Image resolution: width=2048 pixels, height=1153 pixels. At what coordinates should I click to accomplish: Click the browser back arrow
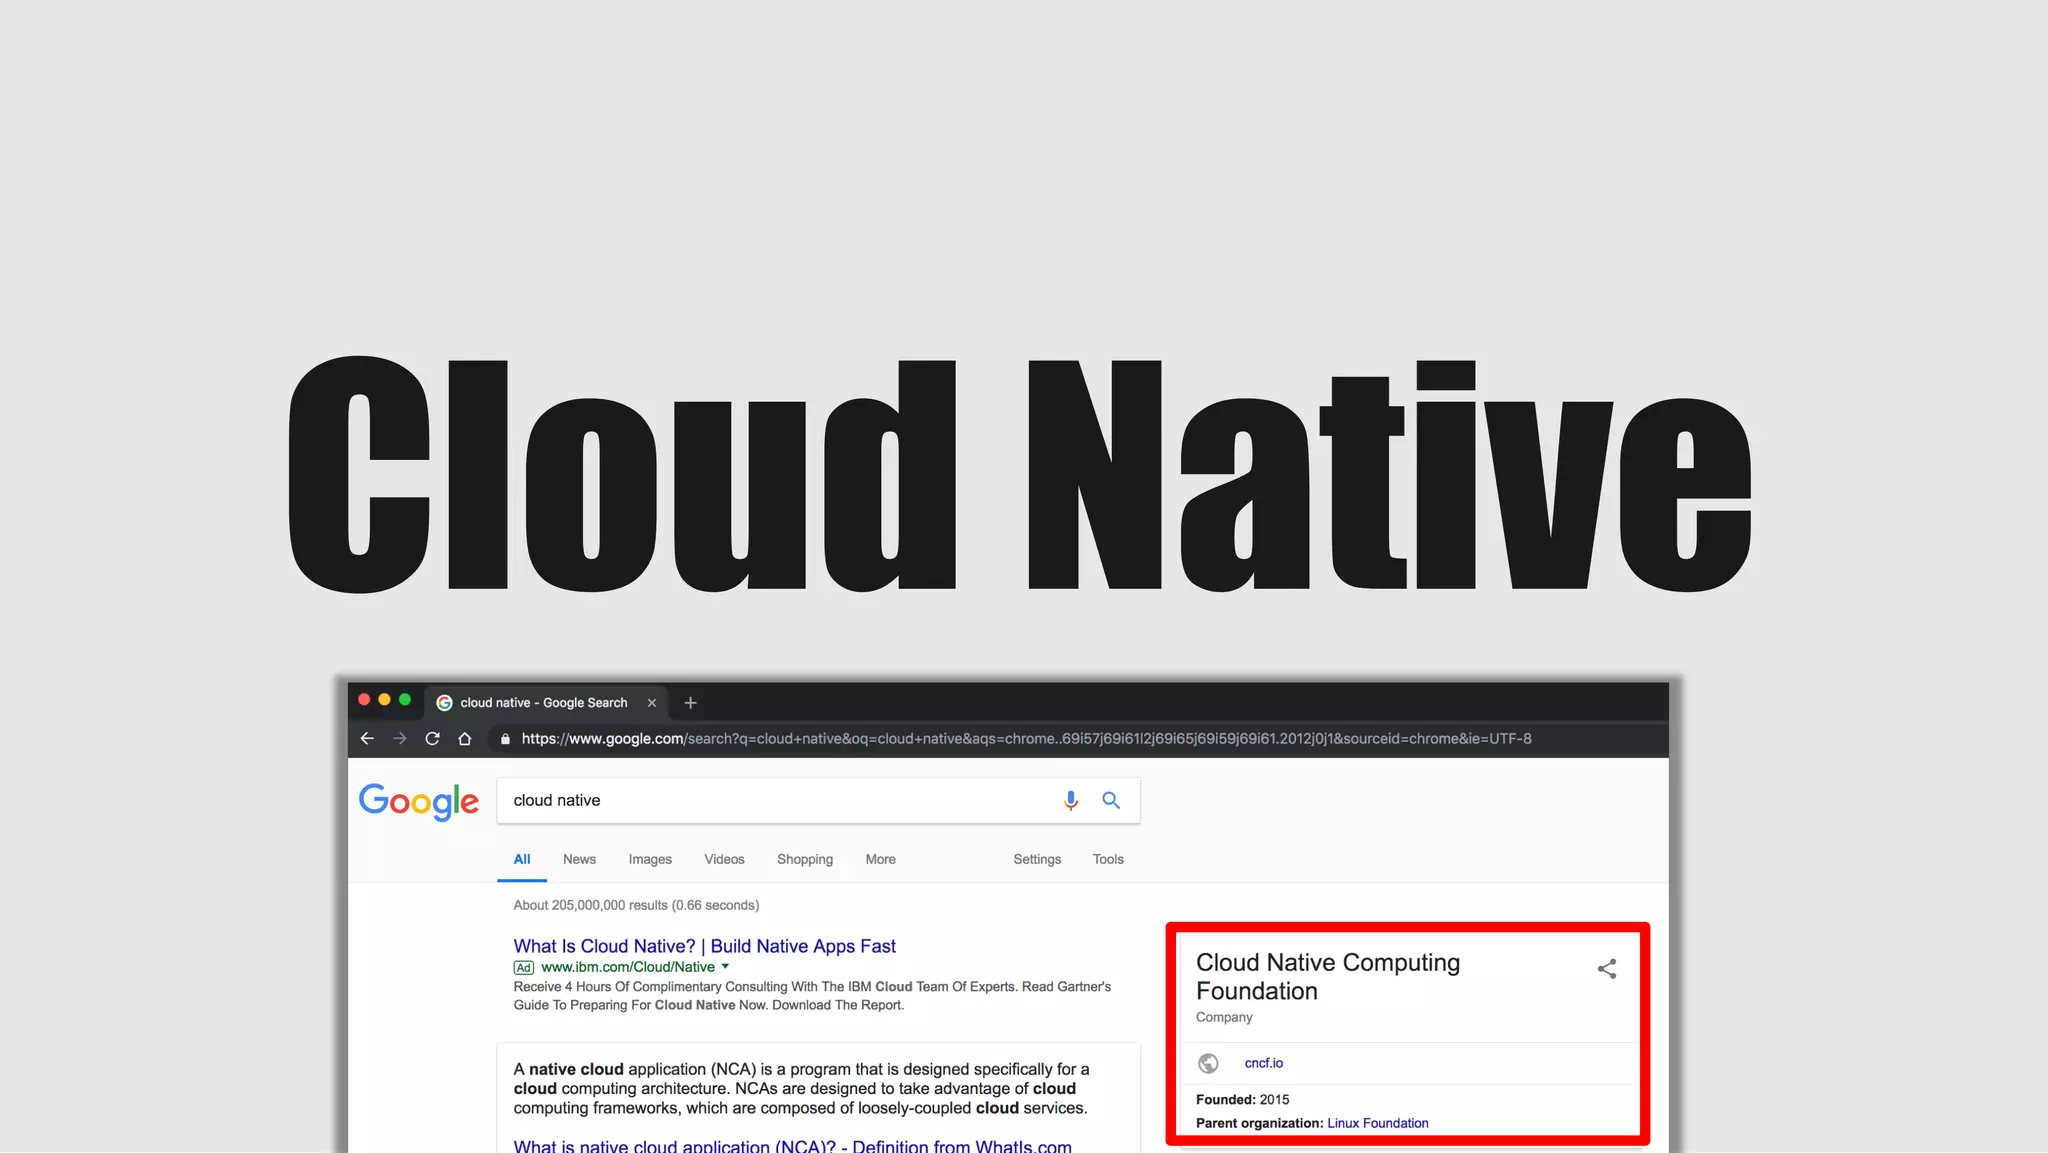click(367, 738)
